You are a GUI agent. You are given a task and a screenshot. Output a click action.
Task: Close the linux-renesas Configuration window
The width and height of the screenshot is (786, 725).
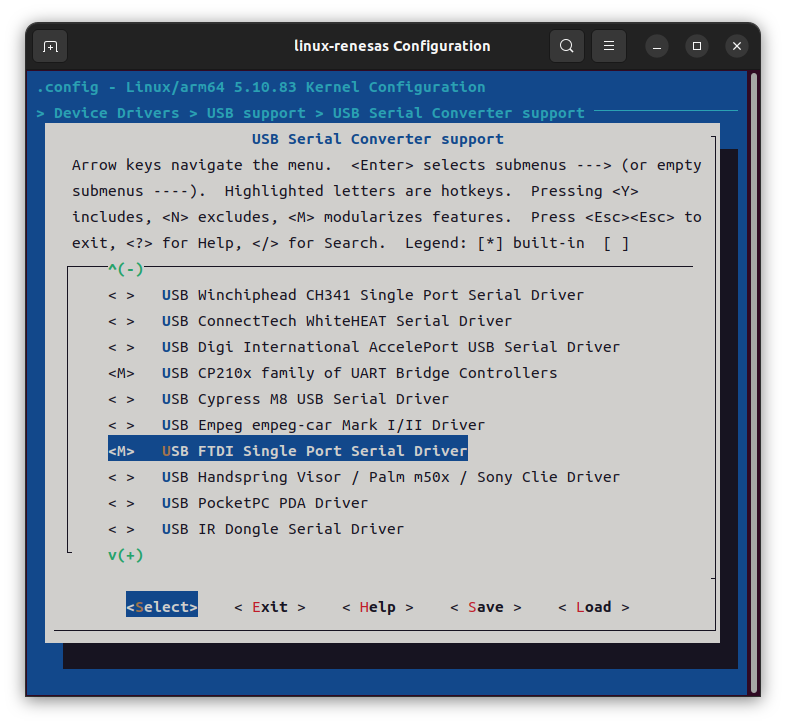click(737, 46)
